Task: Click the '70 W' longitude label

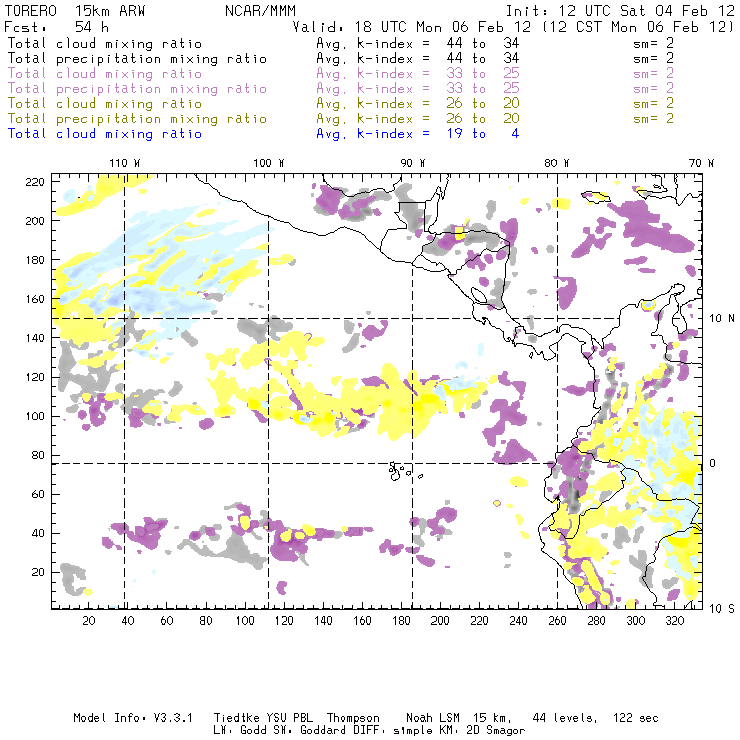Action: (x=701, y=163)
